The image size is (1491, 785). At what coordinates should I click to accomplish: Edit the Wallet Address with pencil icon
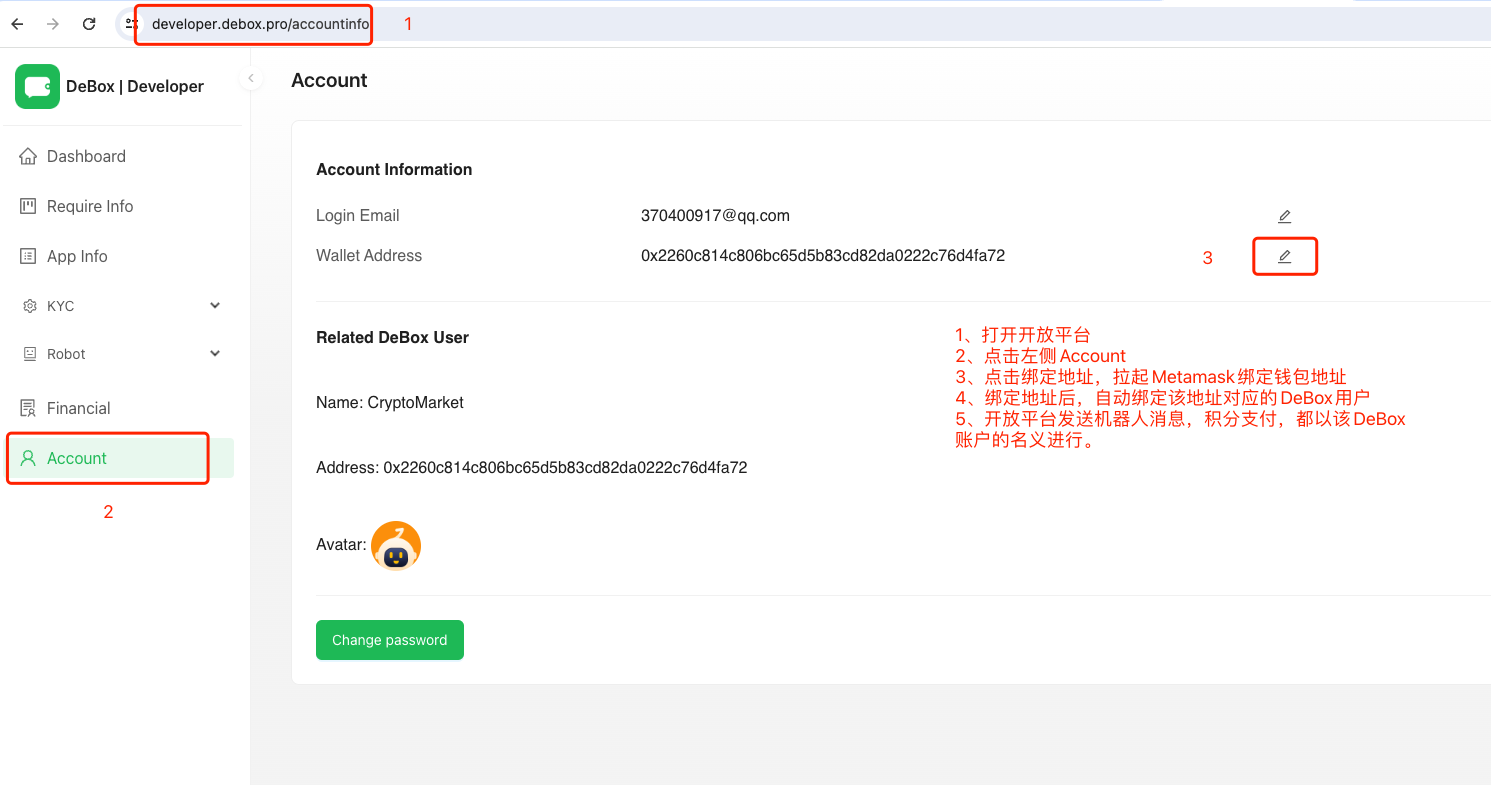[1285, 257]
